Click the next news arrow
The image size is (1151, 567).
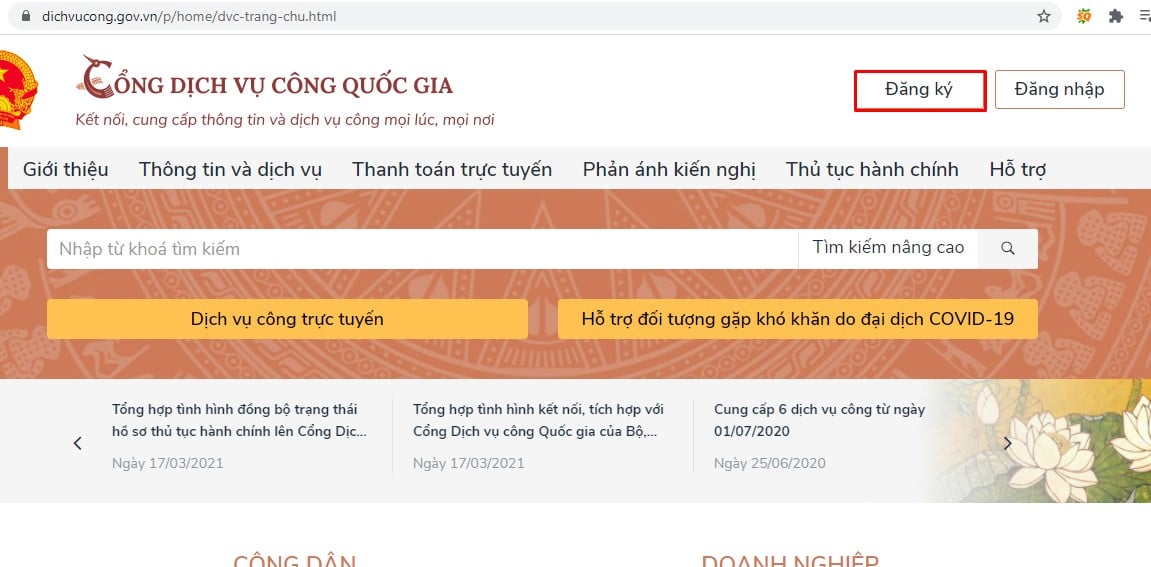tap(1008, 443)
